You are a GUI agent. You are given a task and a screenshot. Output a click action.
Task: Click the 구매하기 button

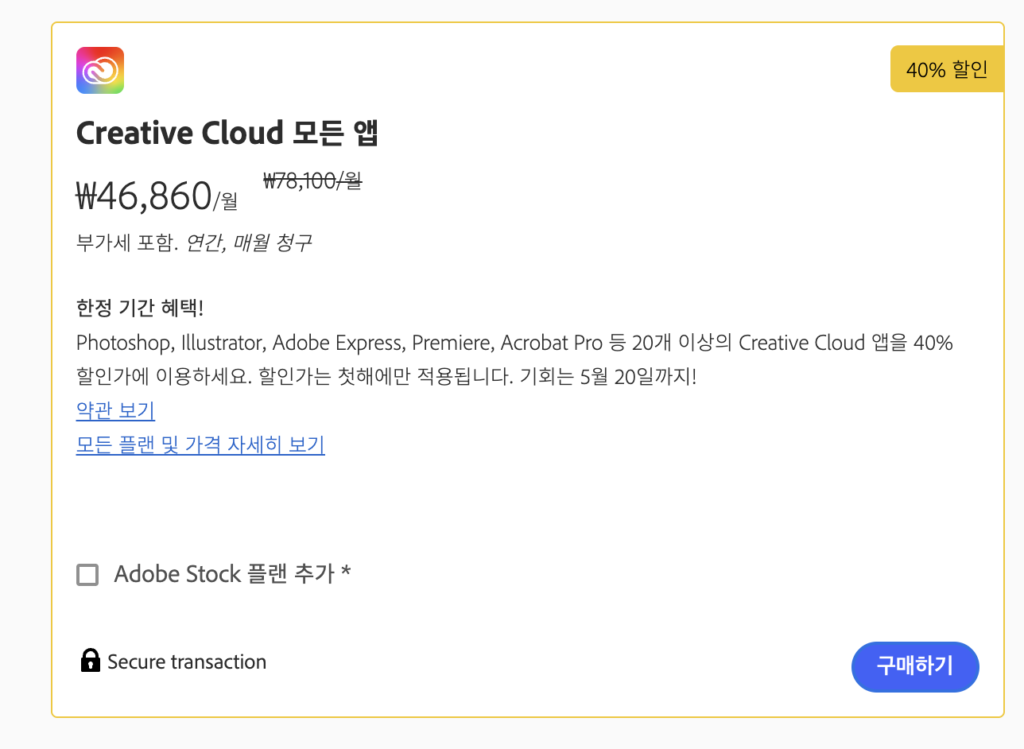[915, 666]
